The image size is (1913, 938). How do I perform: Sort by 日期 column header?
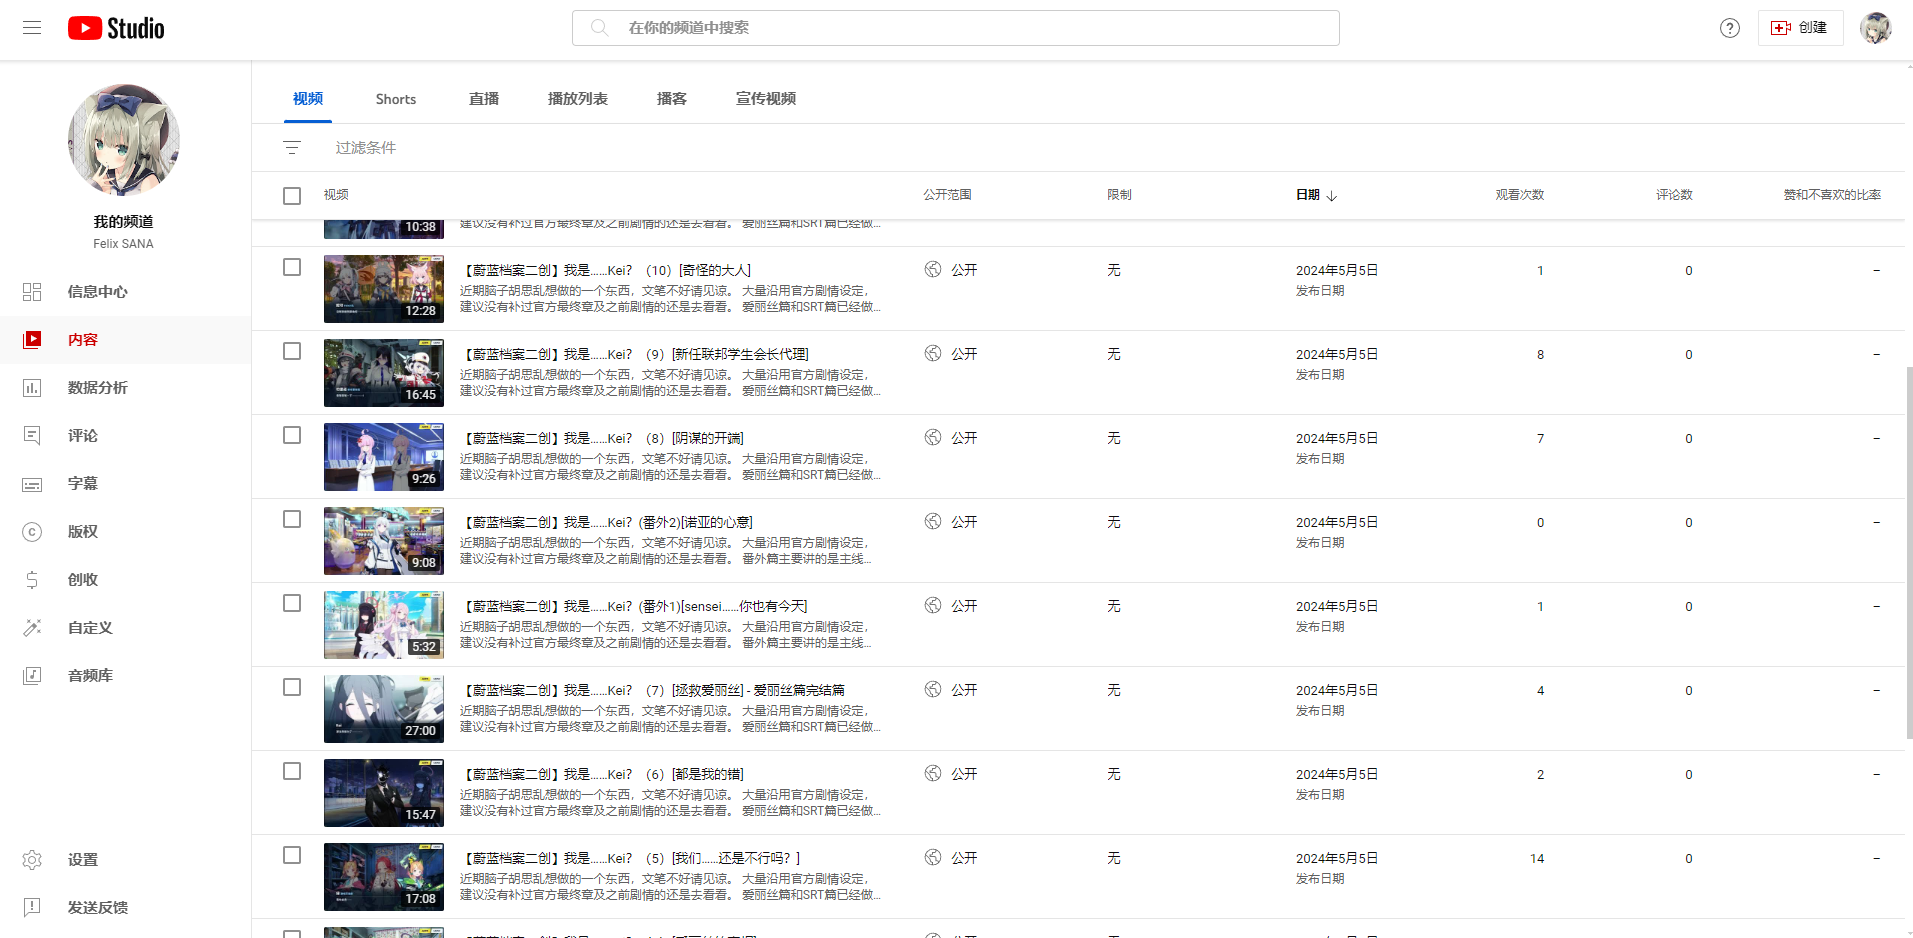point(1308,195)
